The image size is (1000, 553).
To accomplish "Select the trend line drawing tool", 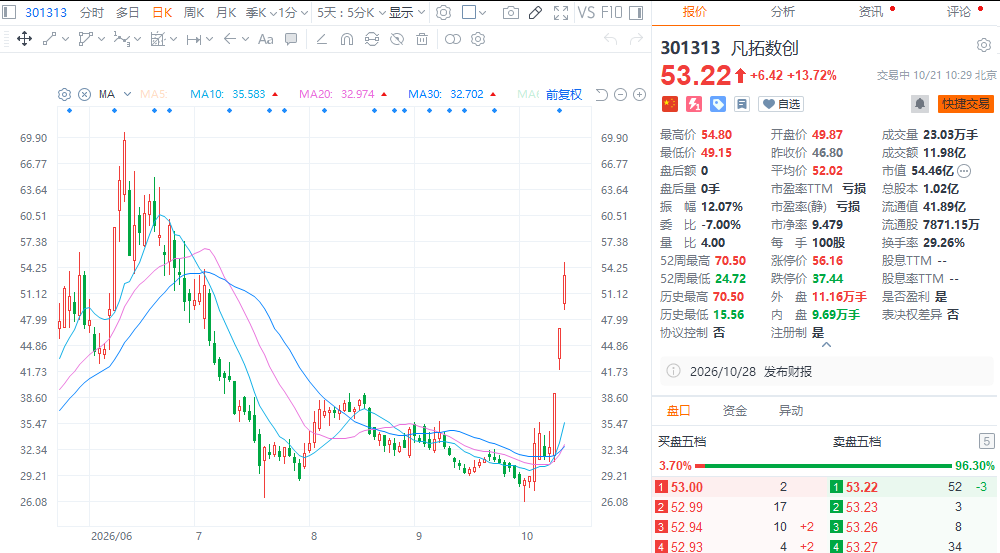I will pos(50,40).
